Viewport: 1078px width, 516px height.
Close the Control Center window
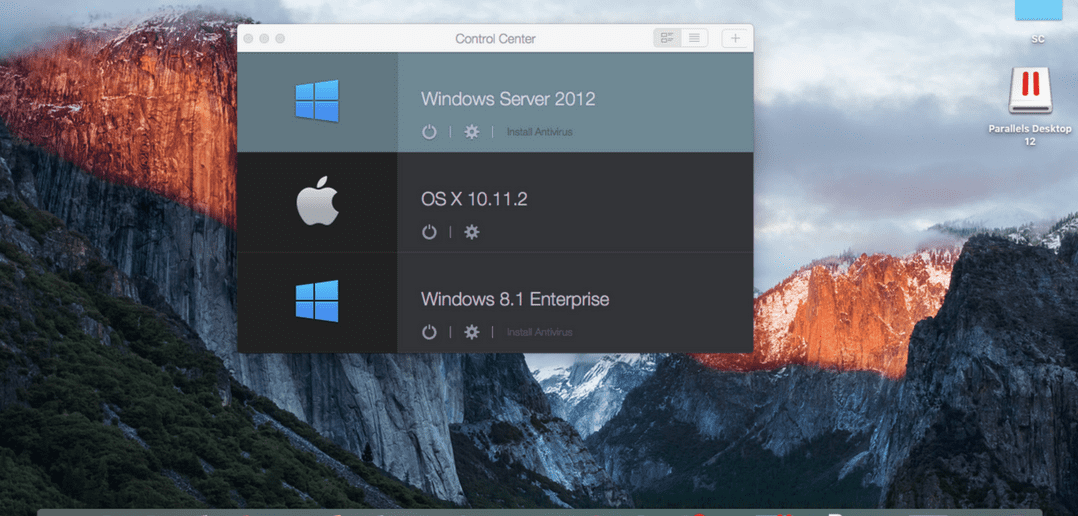(248, 38)
